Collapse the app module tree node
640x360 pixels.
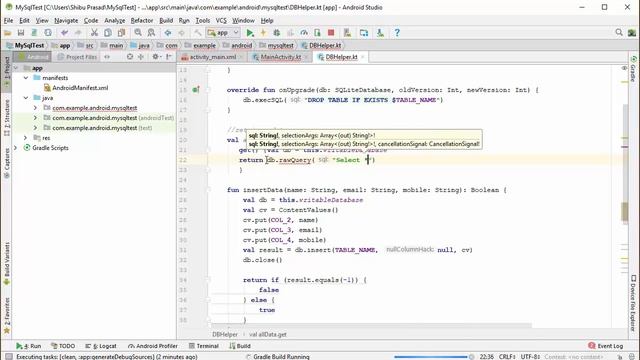point(16,68)
